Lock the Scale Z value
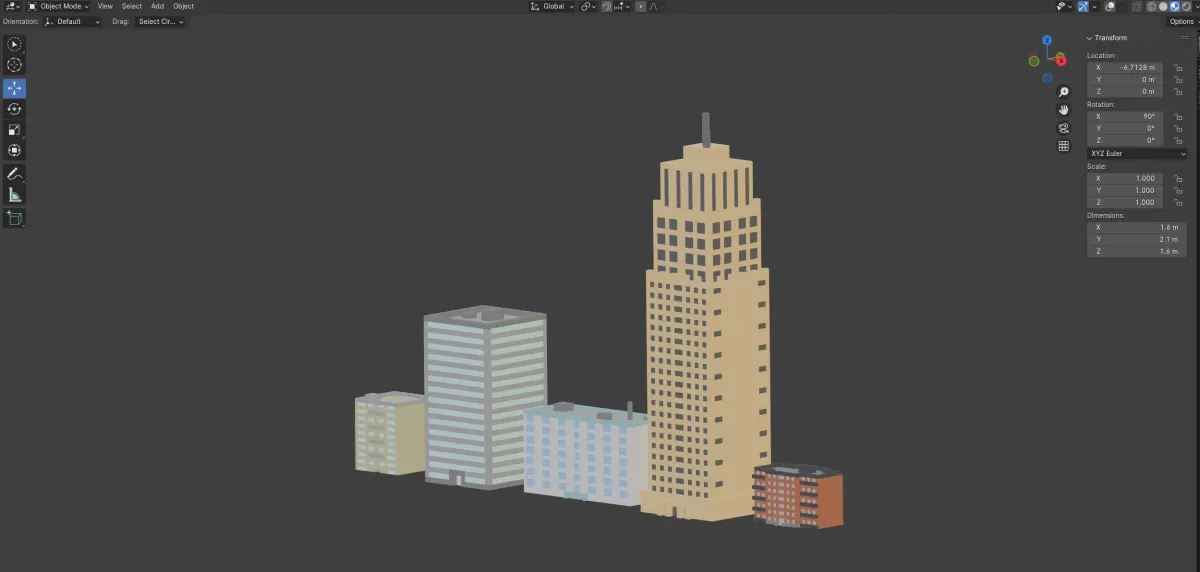This screenshot has height=572, width=1200. click(x=1179, y=202)
